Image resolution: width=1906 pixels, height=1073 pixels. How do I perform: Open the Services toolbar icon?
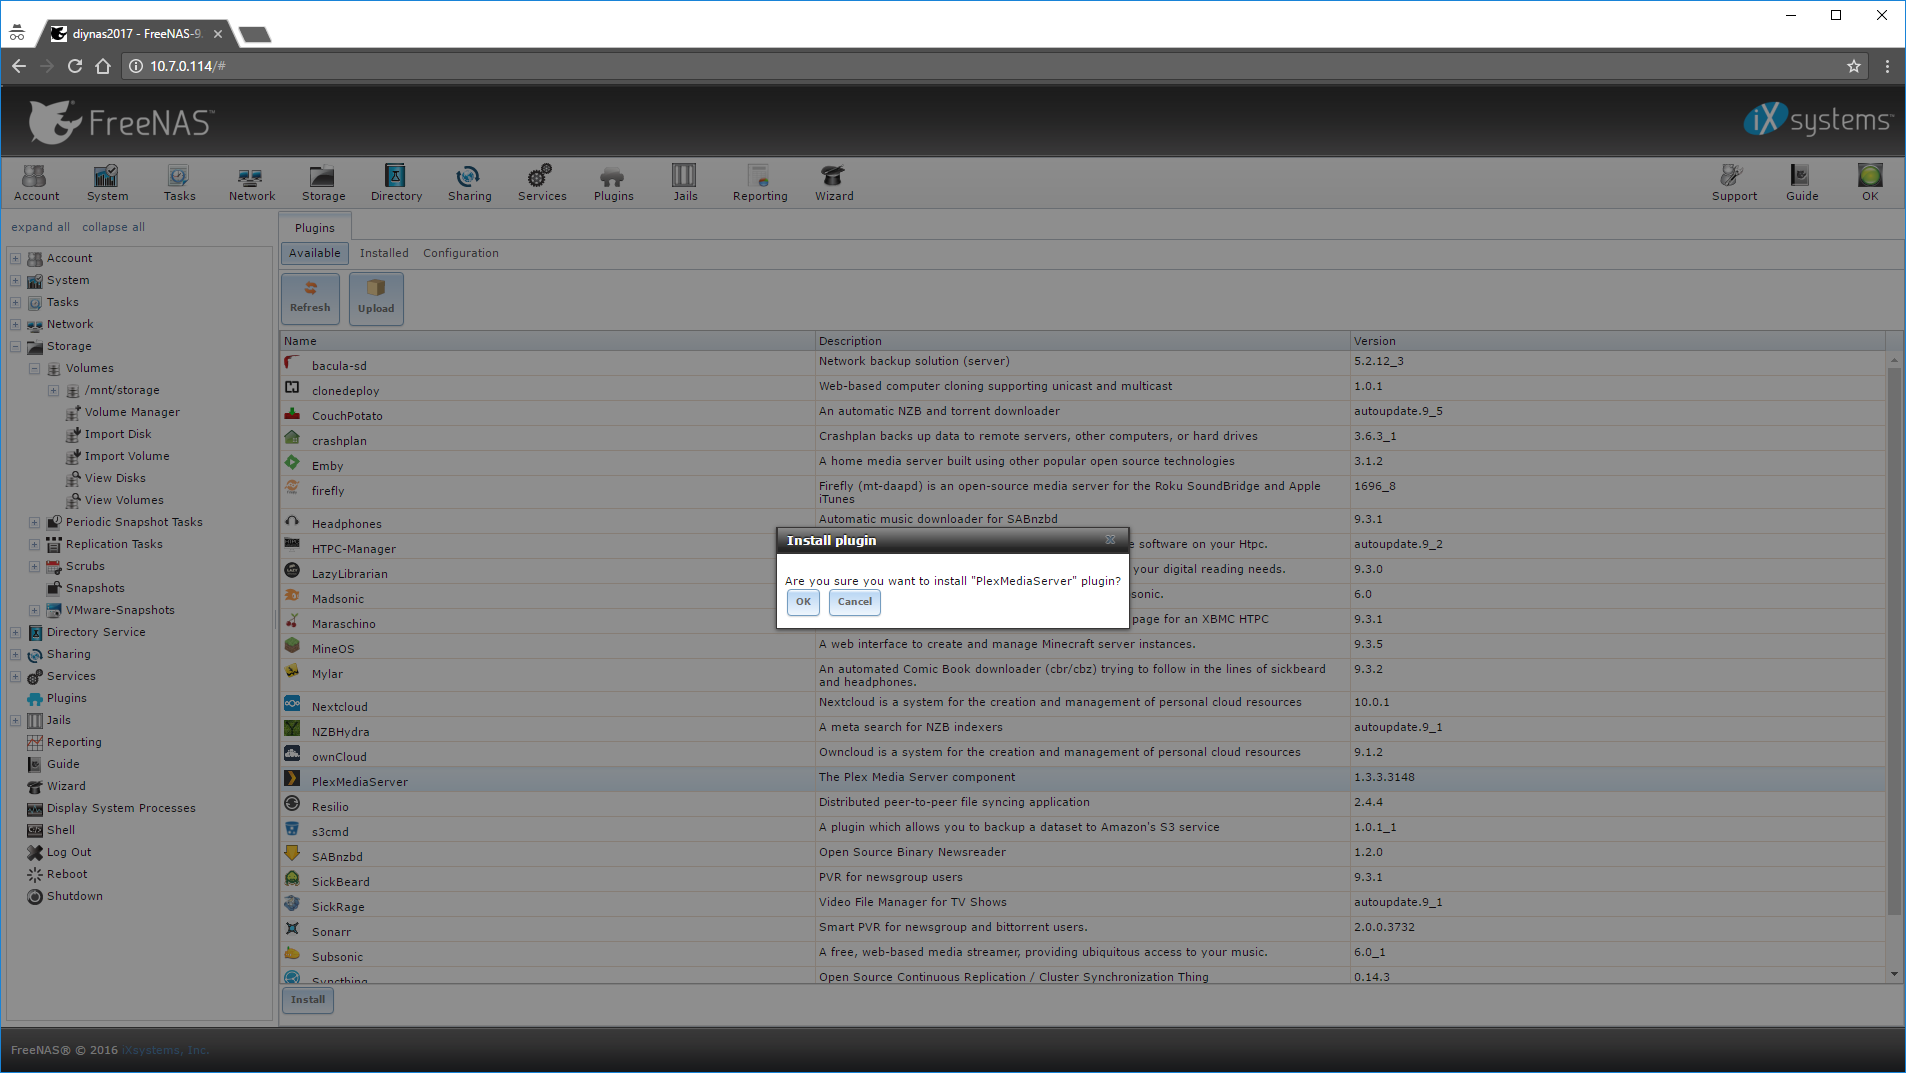click(x=542, y=183)
